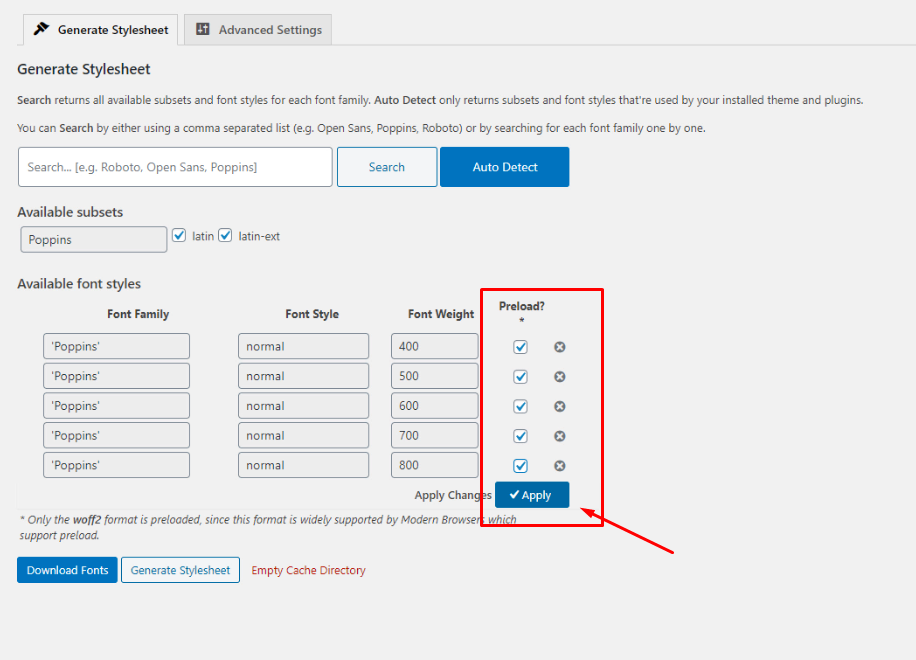Delete the Poppins 600 font style
The height and width of the screenshot is (660, 916).
point(560,406)
